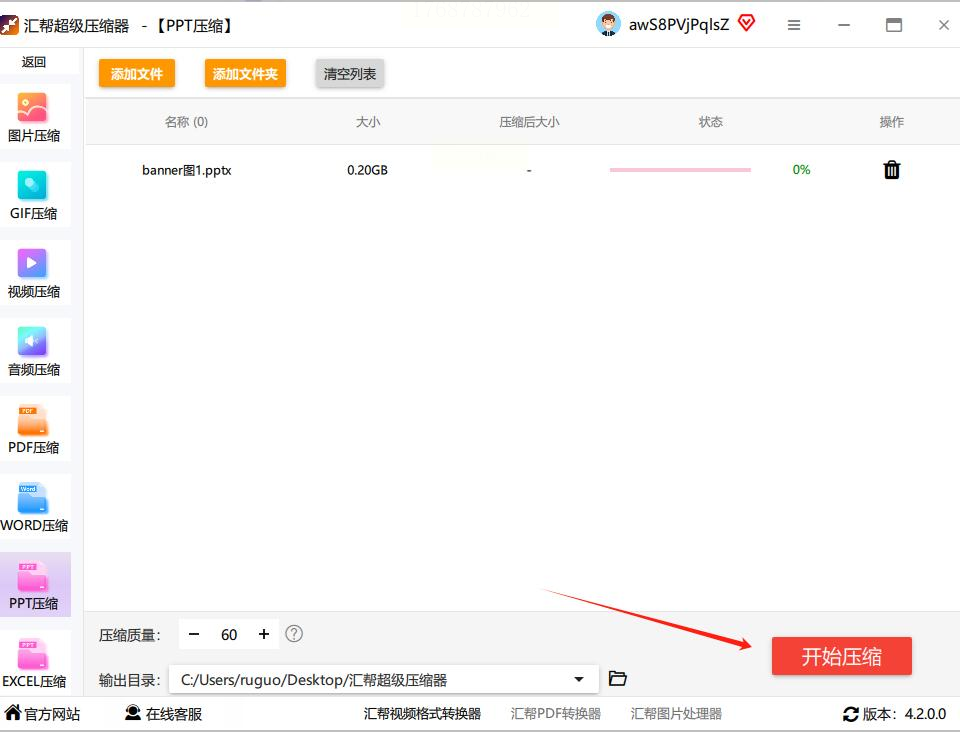Browse output folder with the folder icon

point(617,678)
